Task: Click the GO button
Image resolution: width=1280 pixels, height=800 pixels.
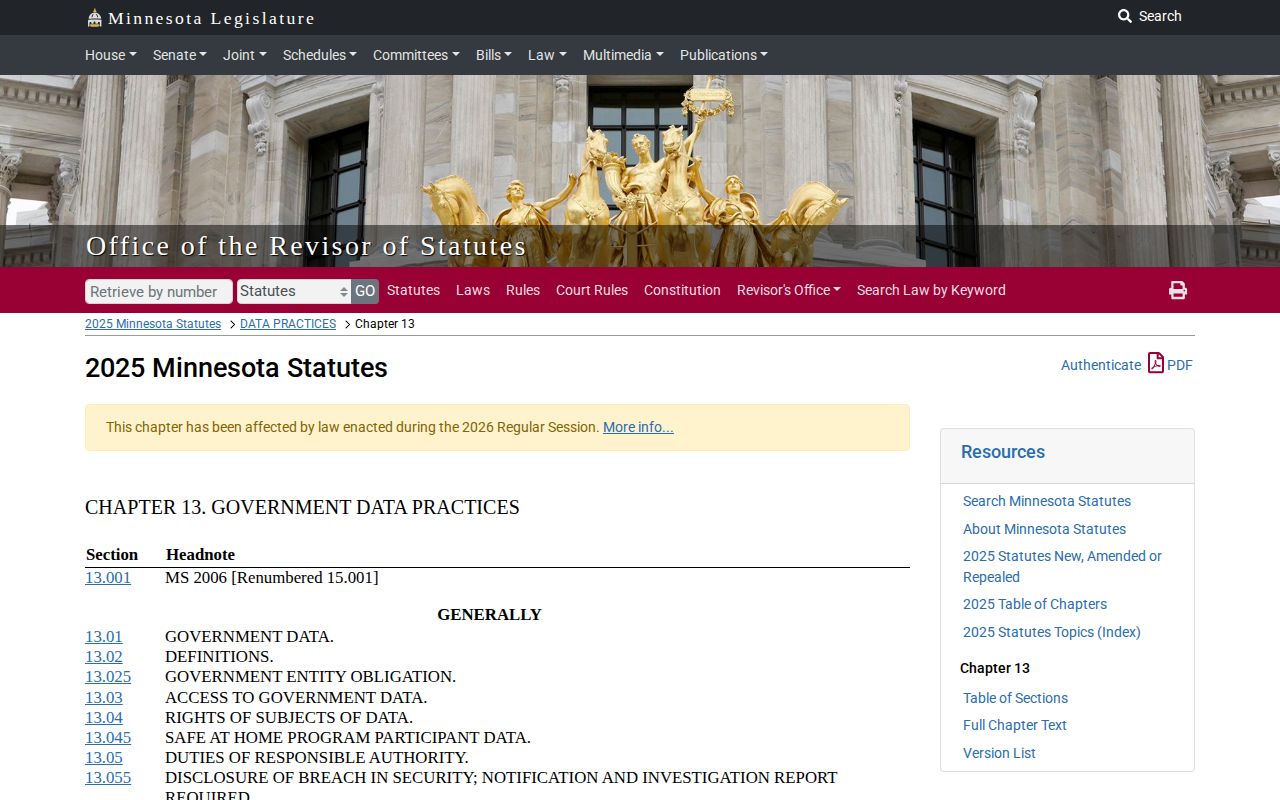Action: click(x=365, y=291)
